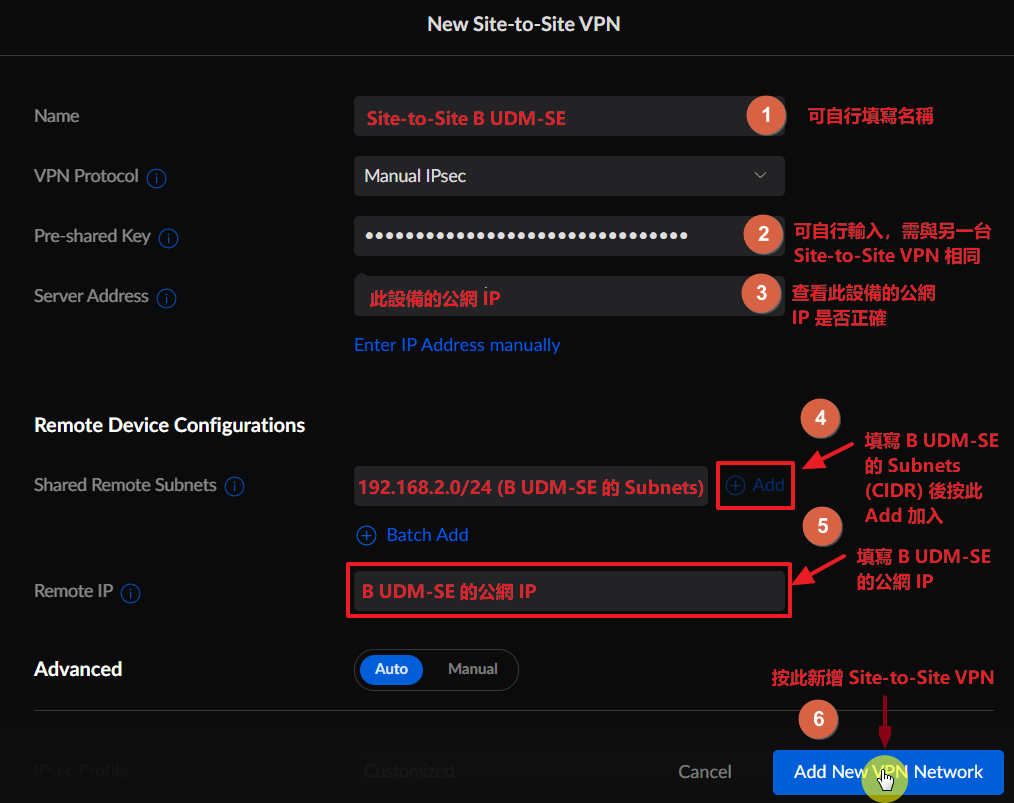
Task: Click the Cancel button
Action: [x=705, y=771]
